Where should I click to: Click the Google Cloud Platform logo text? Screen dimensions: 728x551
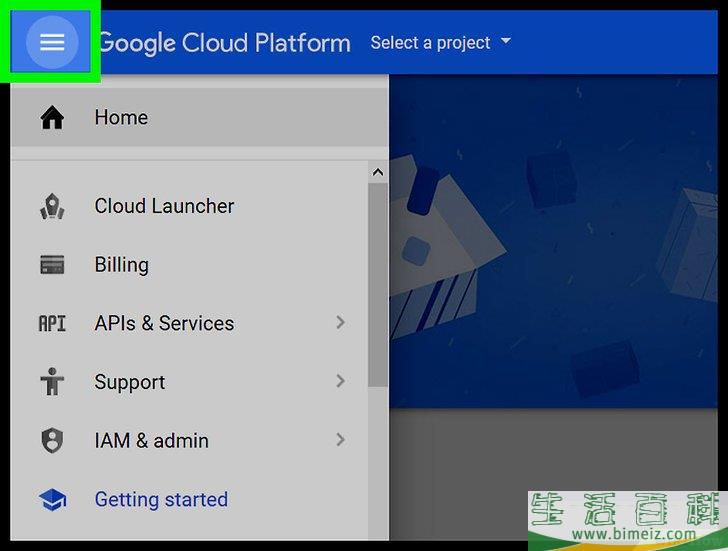pyautogui.click(x=225, y=43)
